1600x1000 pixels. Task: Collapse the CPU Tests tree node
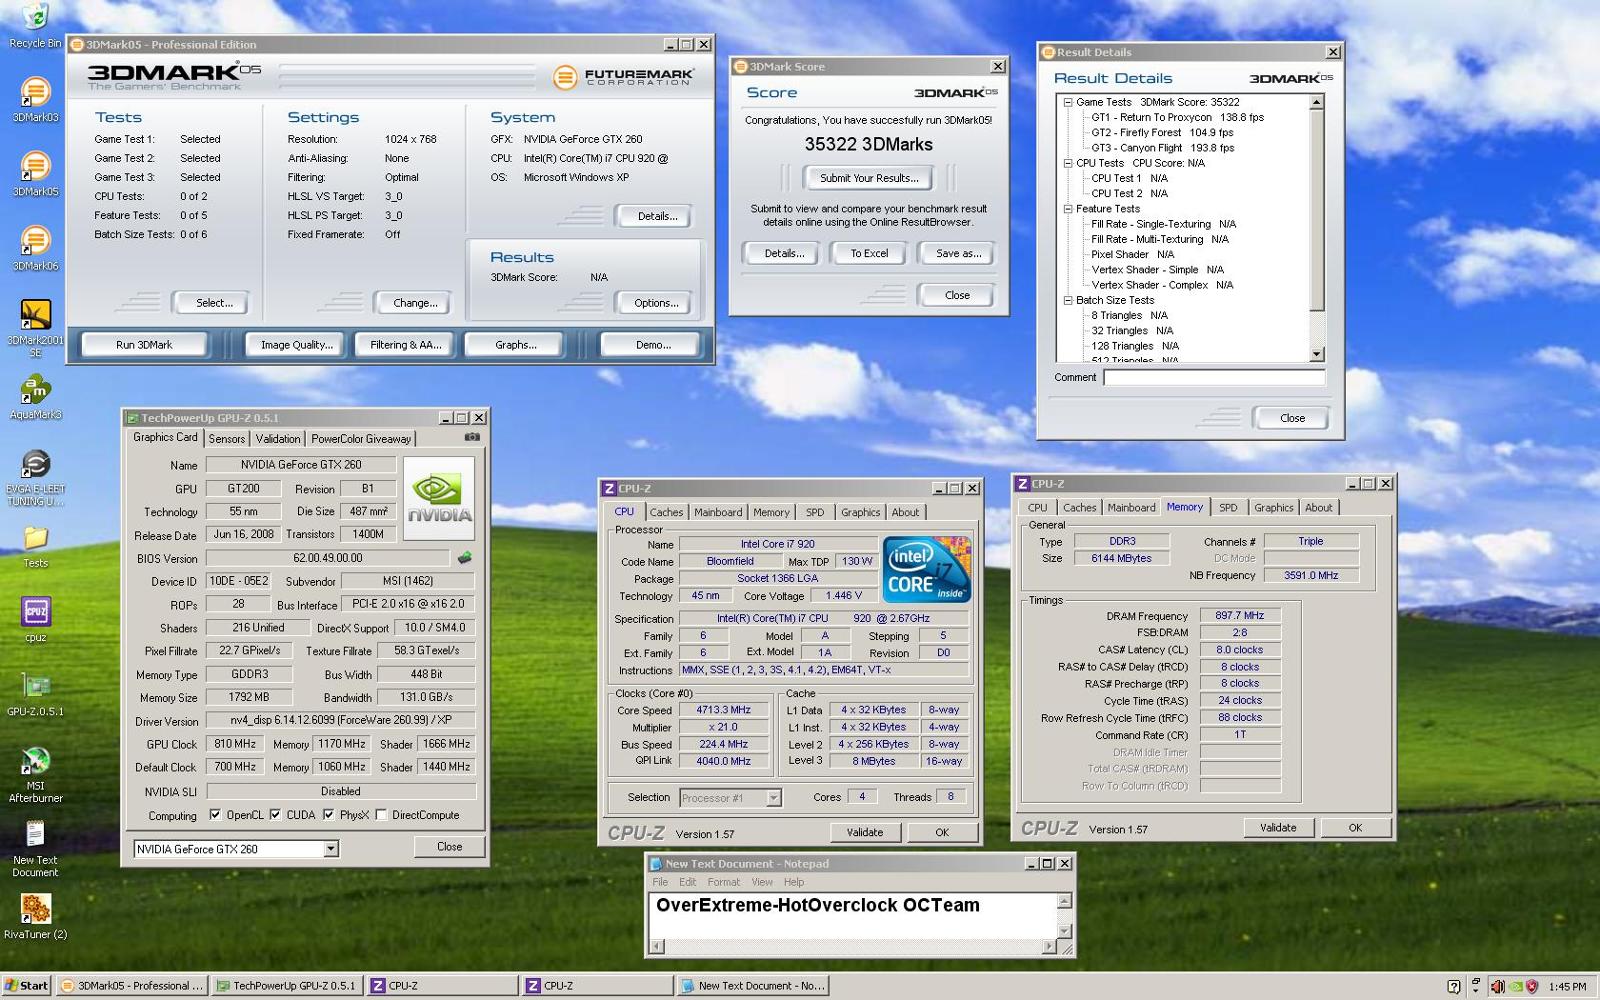pyautogui.click(x=1067, y=163)
